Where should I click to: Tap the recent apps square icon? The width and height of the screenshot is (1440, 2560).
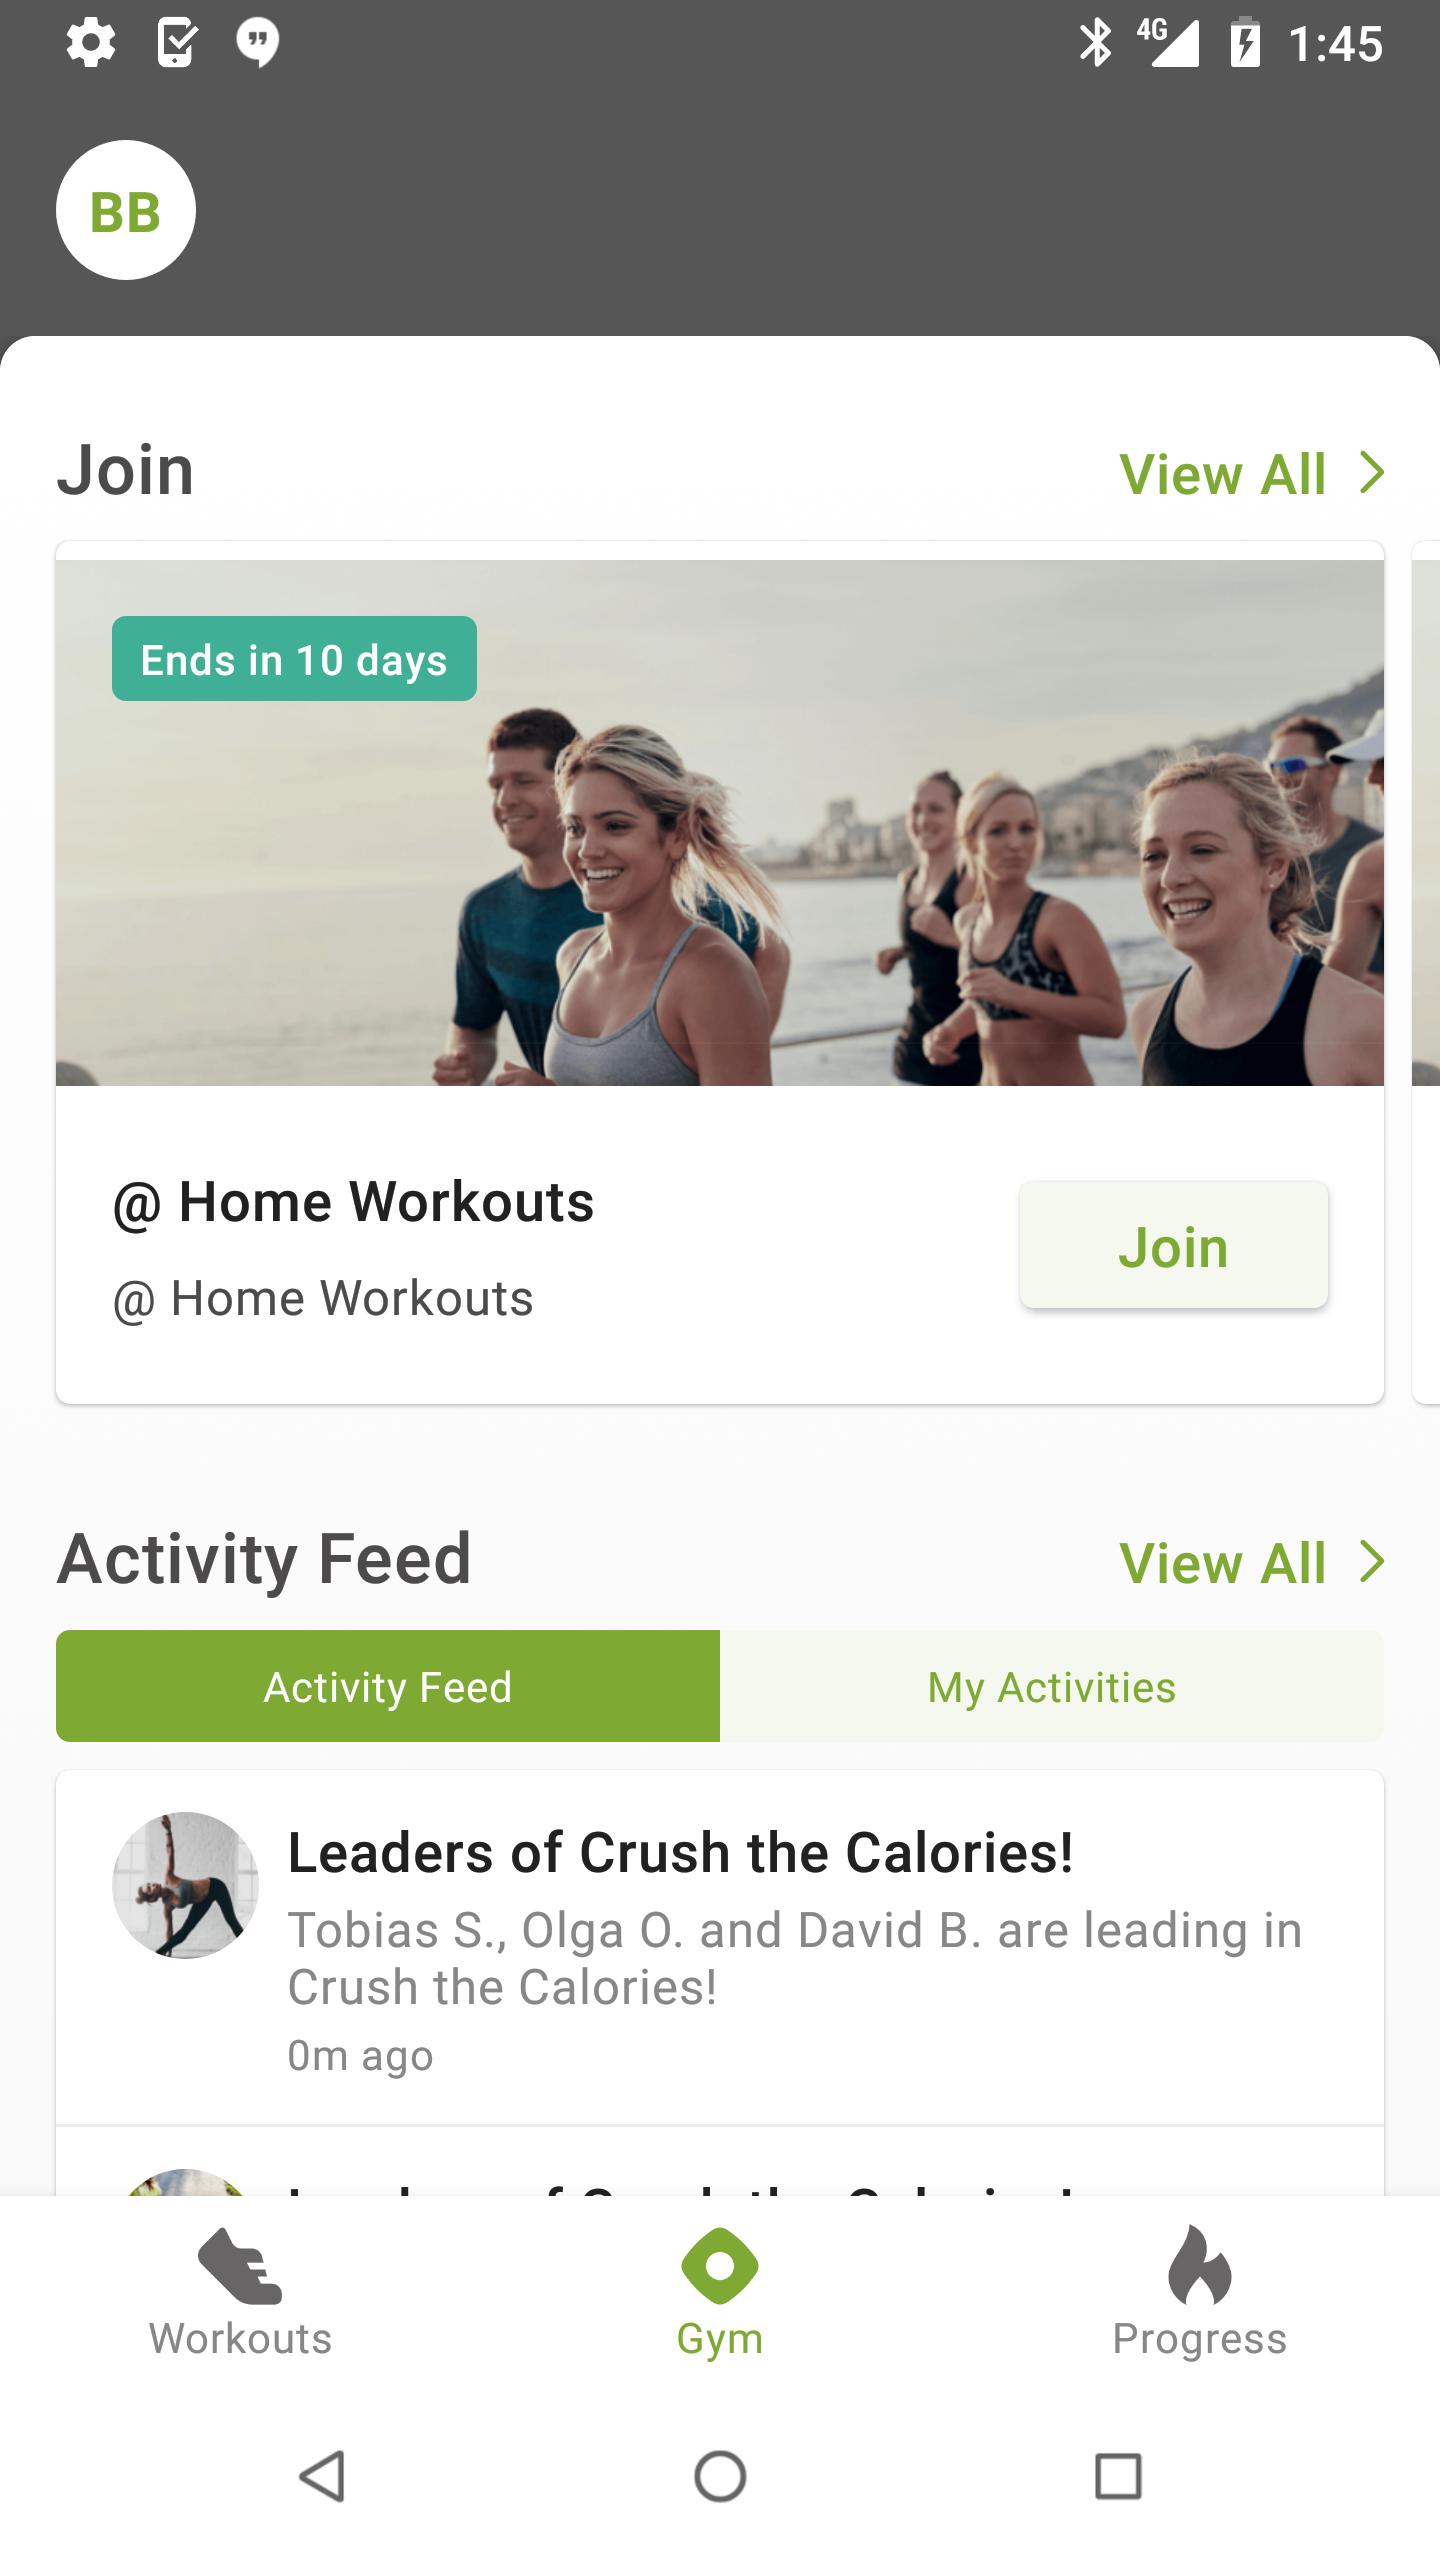1118,2476
